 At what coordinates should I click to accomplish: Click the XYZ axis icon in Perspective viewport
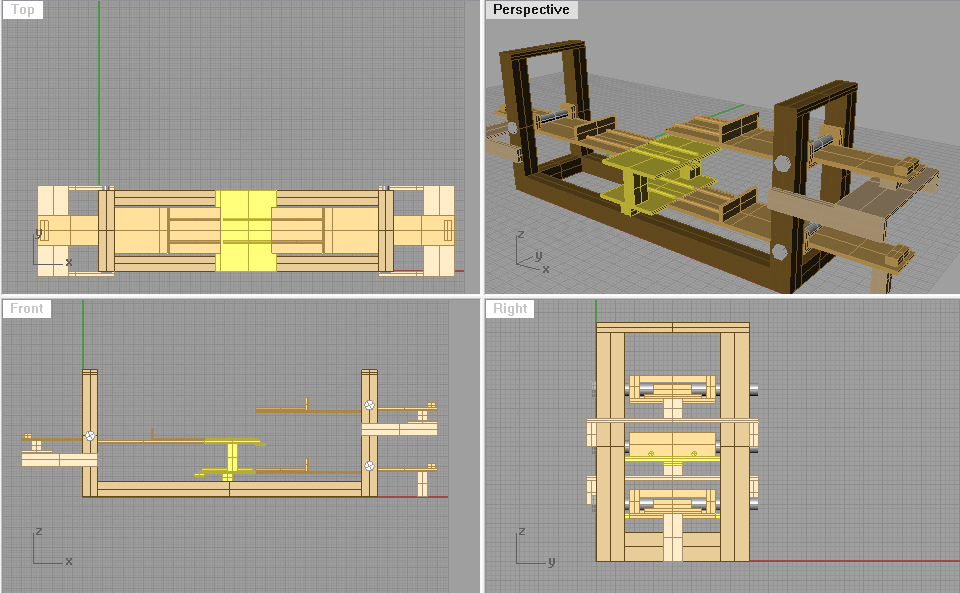pyautogui.click(x=528, y=252)
